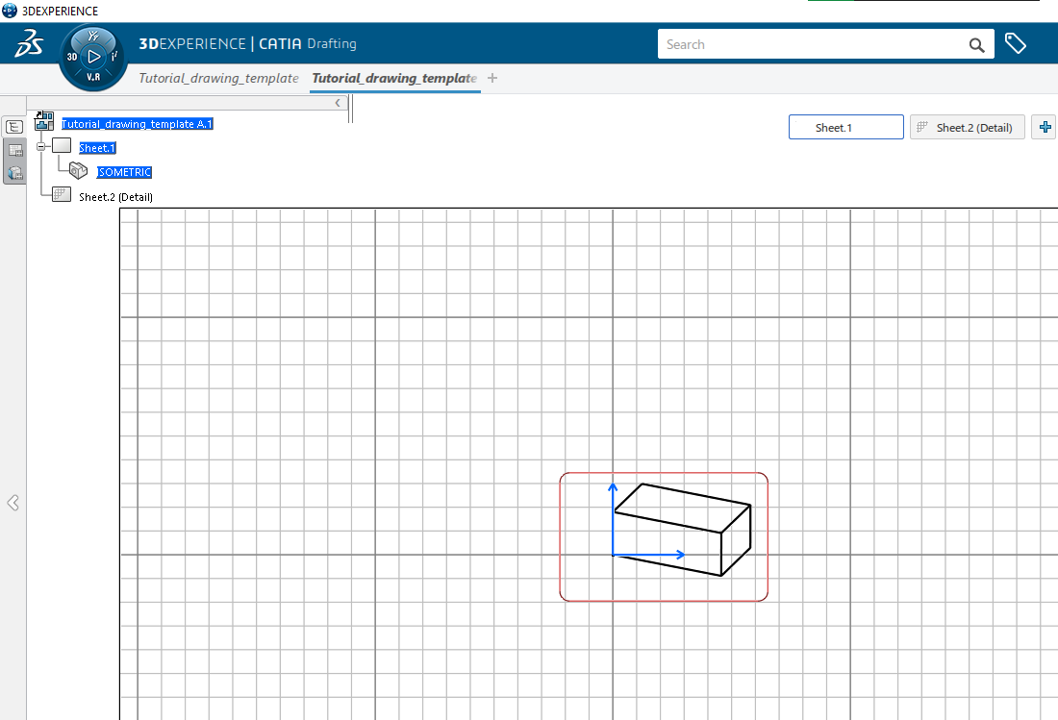Viewport: 1058px width, 720px height.
Task: Switch to the first Tutorial_drawing_template tab
Action: (218, 78)
